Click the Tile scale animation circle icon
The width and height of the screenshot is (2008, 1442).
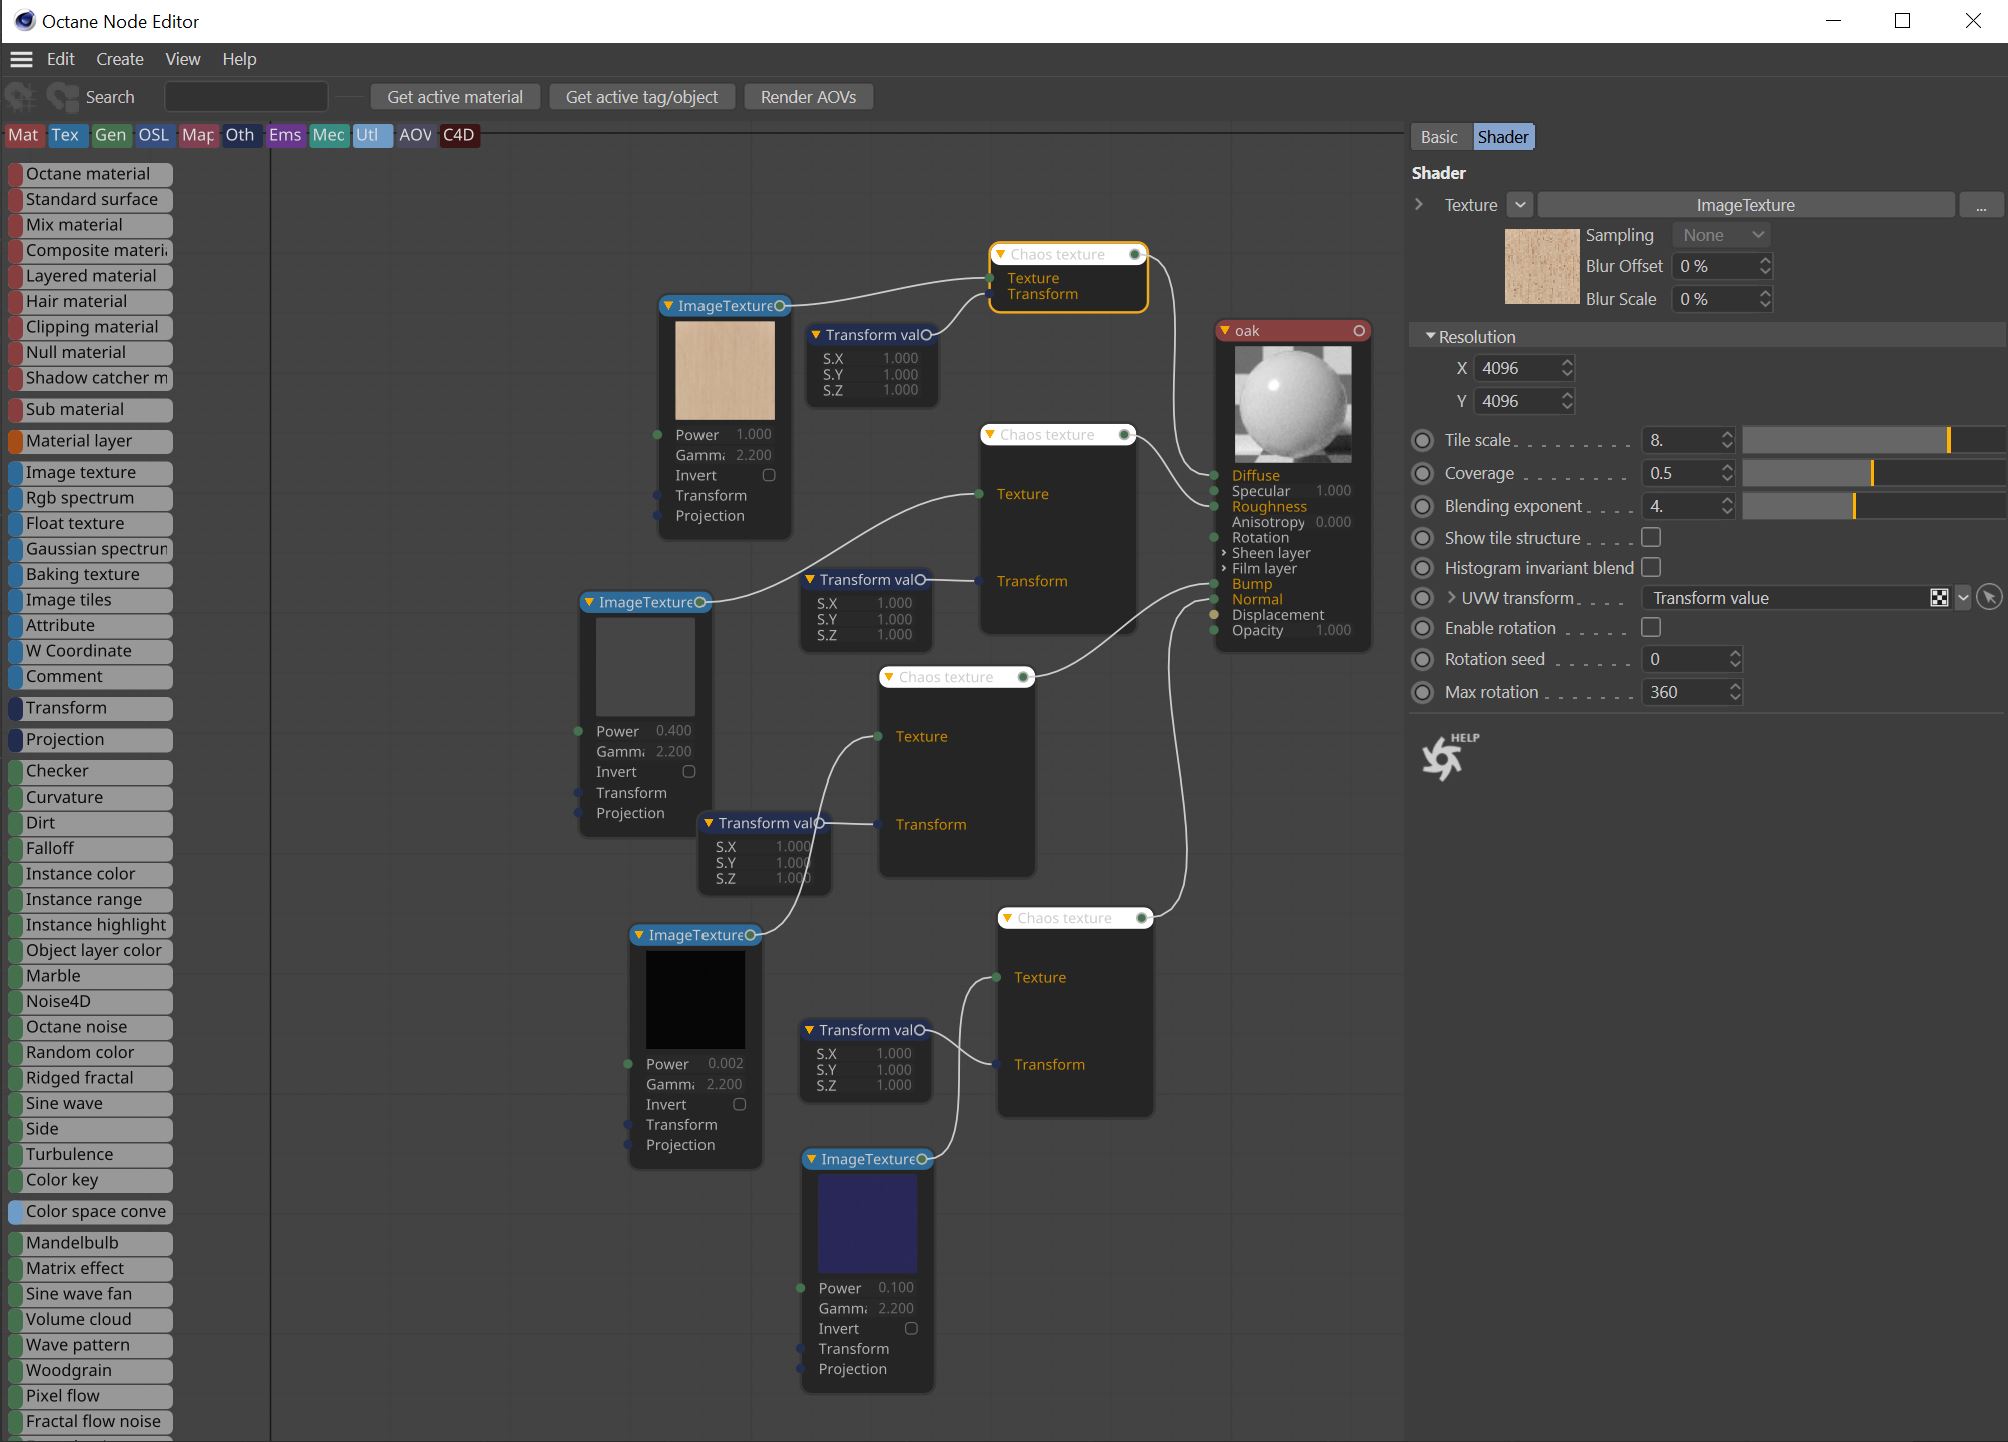pos(1422,440)
